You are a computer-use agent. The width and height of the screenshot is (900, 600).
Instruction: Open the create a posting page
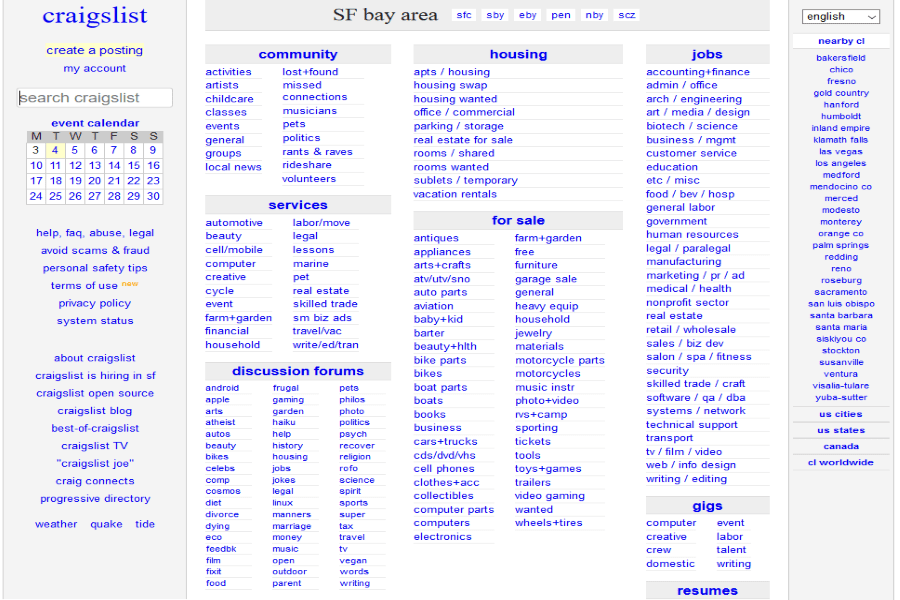click(94, 49)
